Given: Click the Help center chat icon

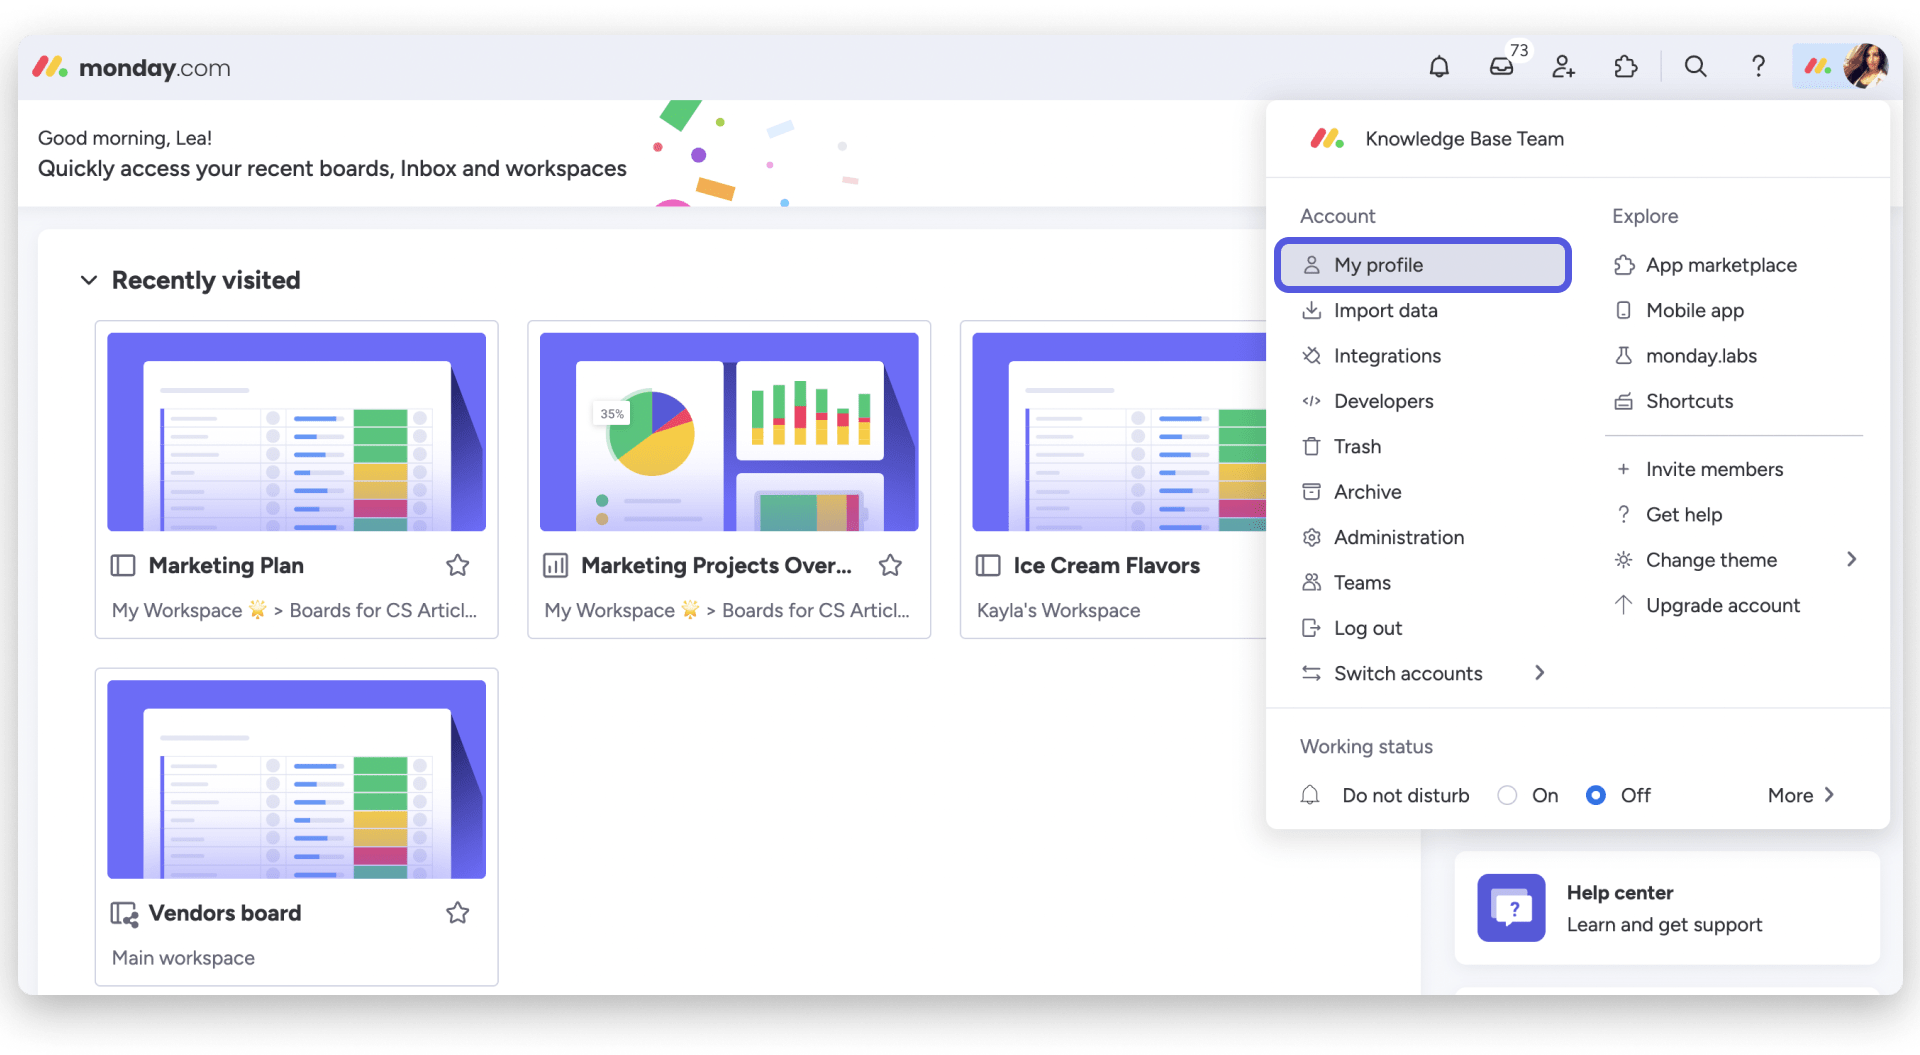Looking at the screenshot, I should pos(1511,908).
